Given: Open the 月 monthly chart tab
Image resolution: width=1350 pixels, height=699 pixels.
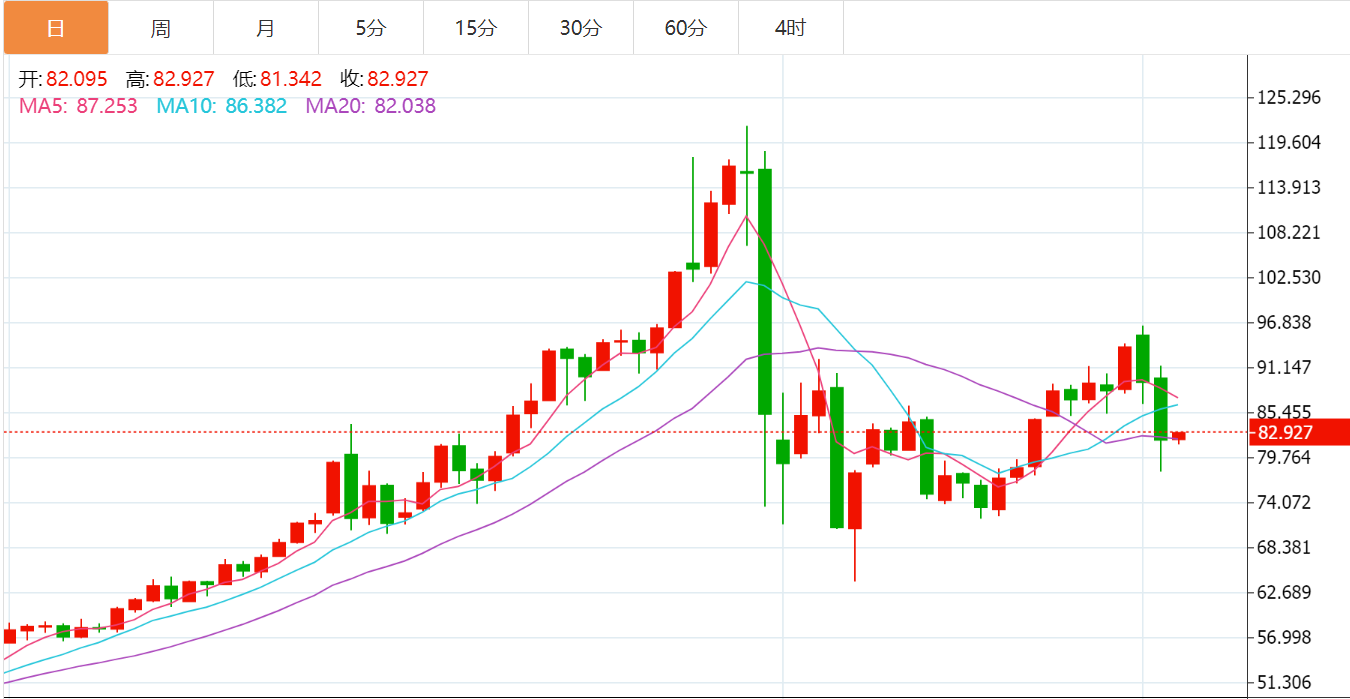Looking at the screenshot, I should 265,28.
